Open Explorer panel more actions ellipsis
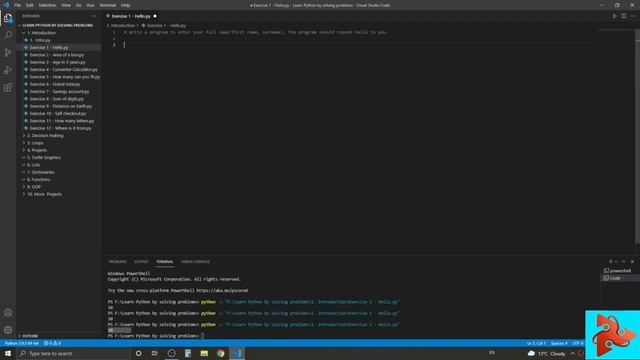This screenshot has height=360, width=640. pos(93,16)
